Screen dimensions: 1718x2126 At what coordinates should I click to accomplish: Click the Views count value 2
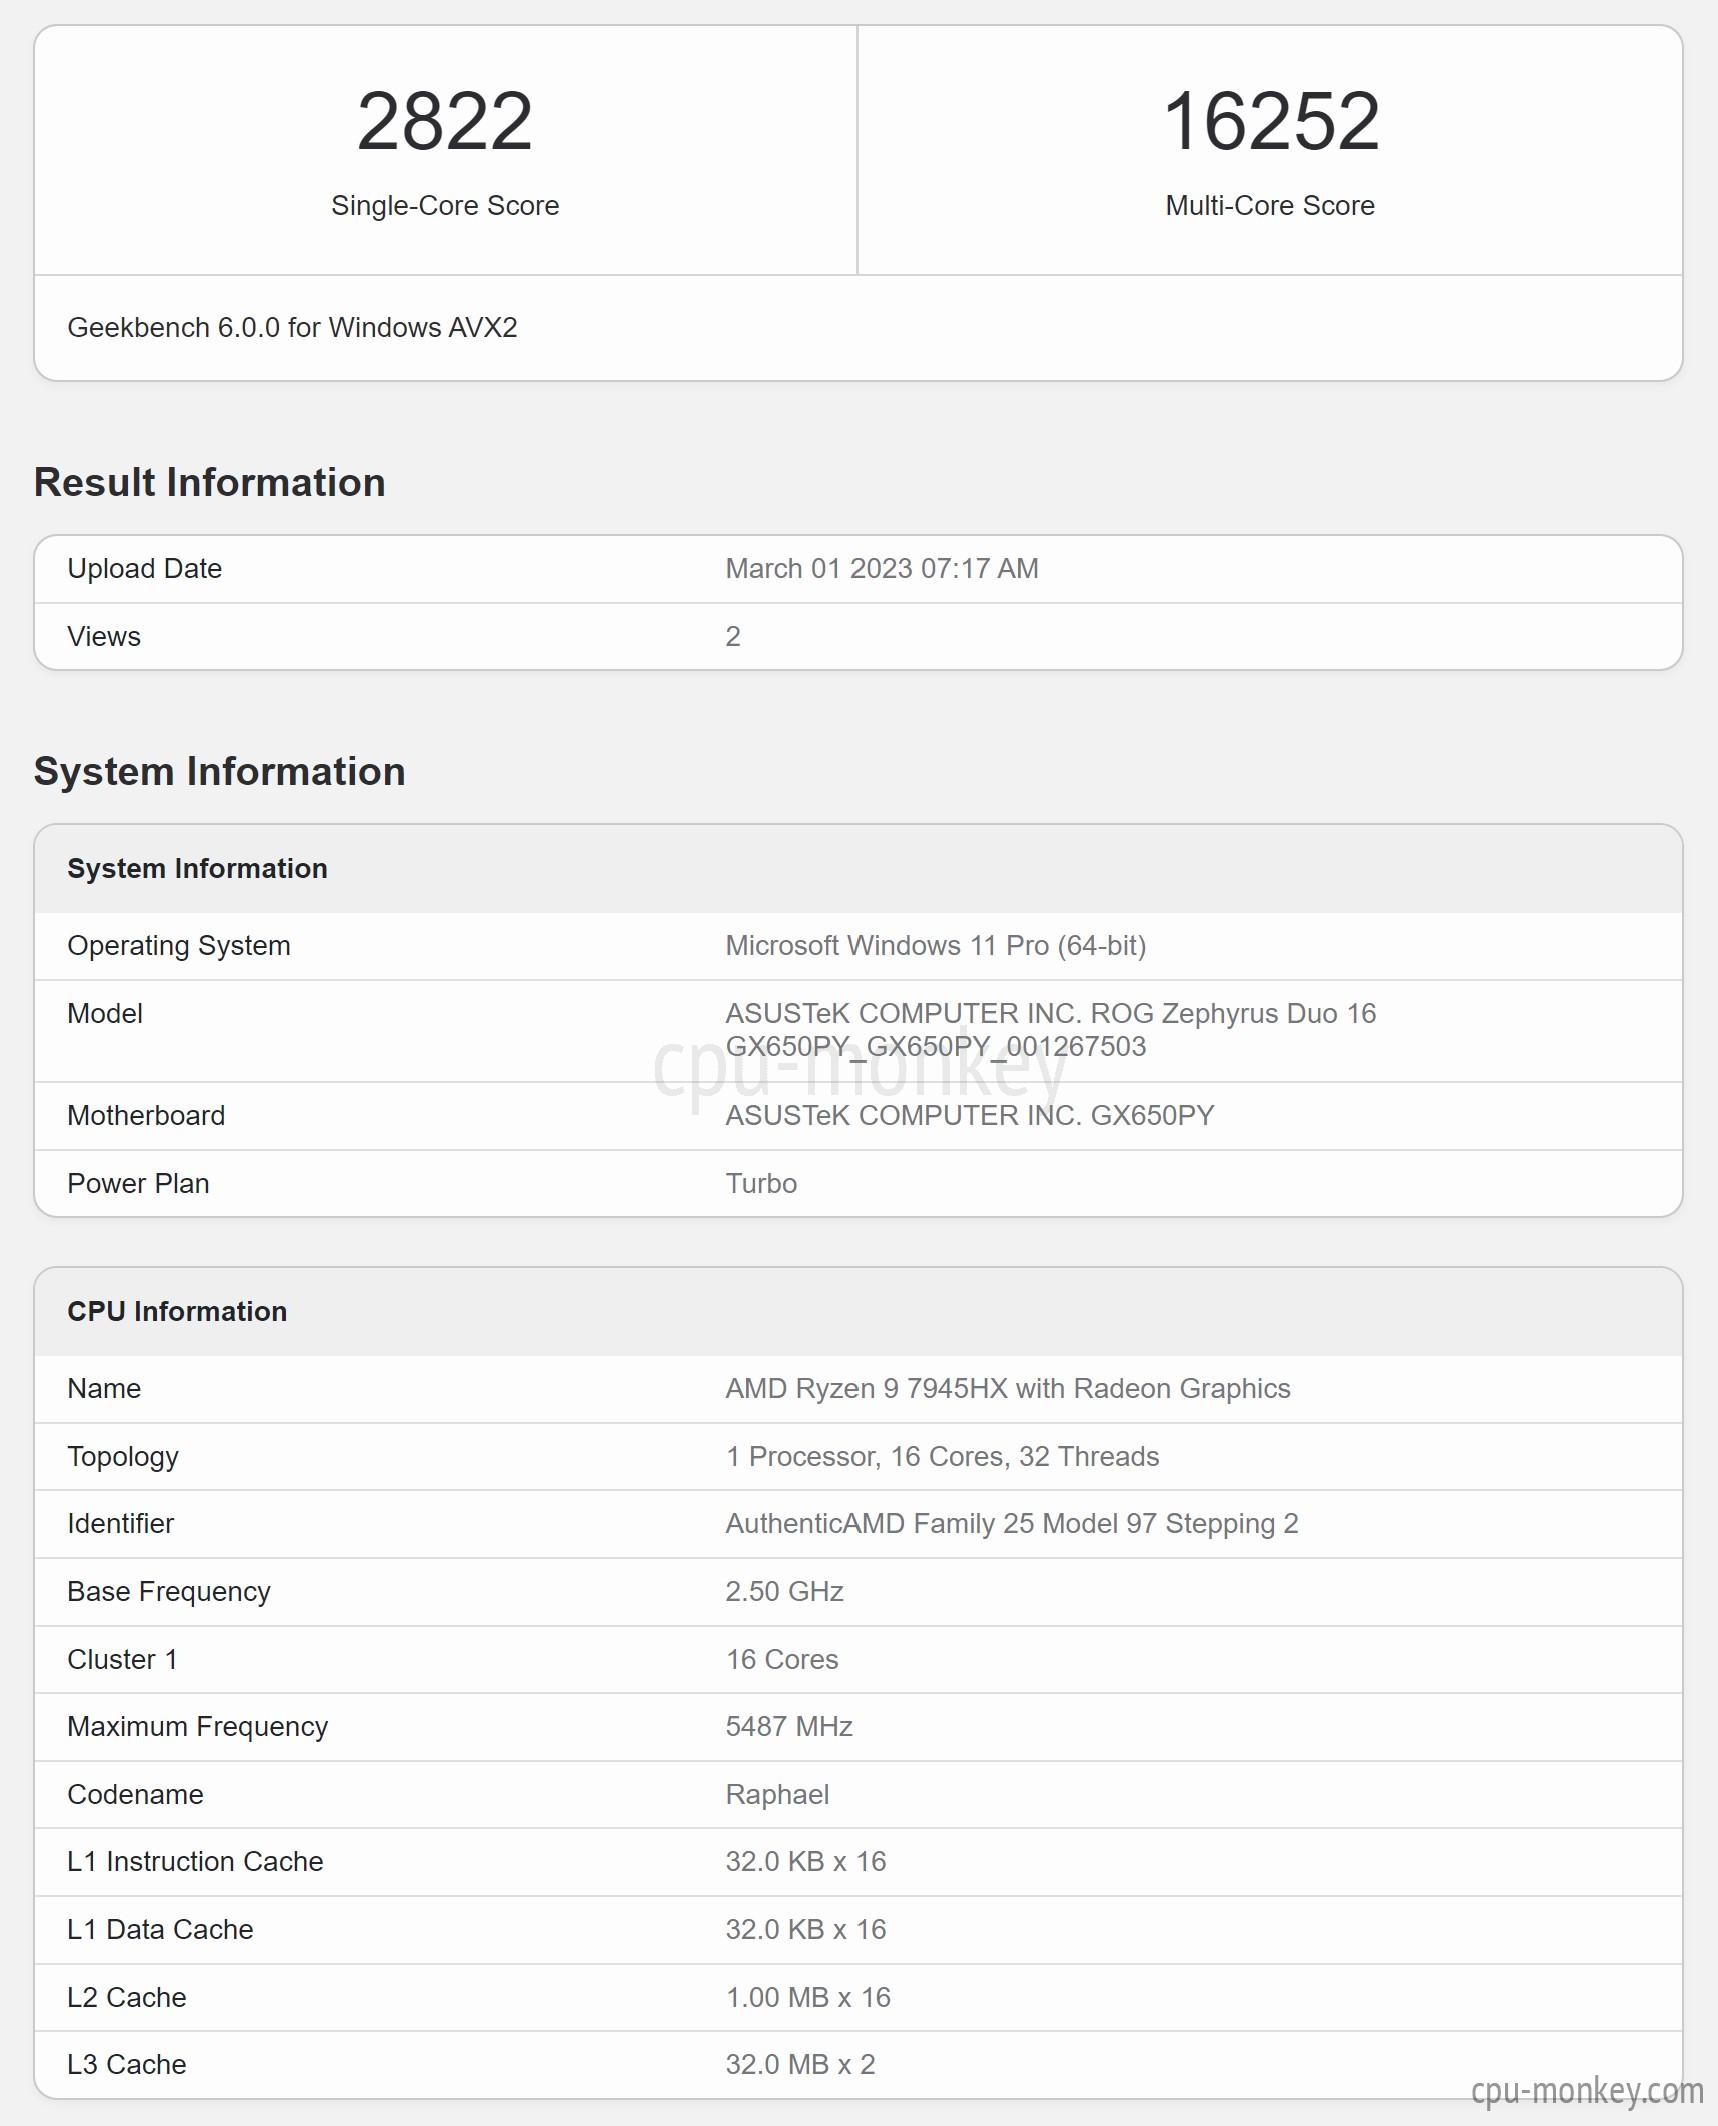click(733, 637)
